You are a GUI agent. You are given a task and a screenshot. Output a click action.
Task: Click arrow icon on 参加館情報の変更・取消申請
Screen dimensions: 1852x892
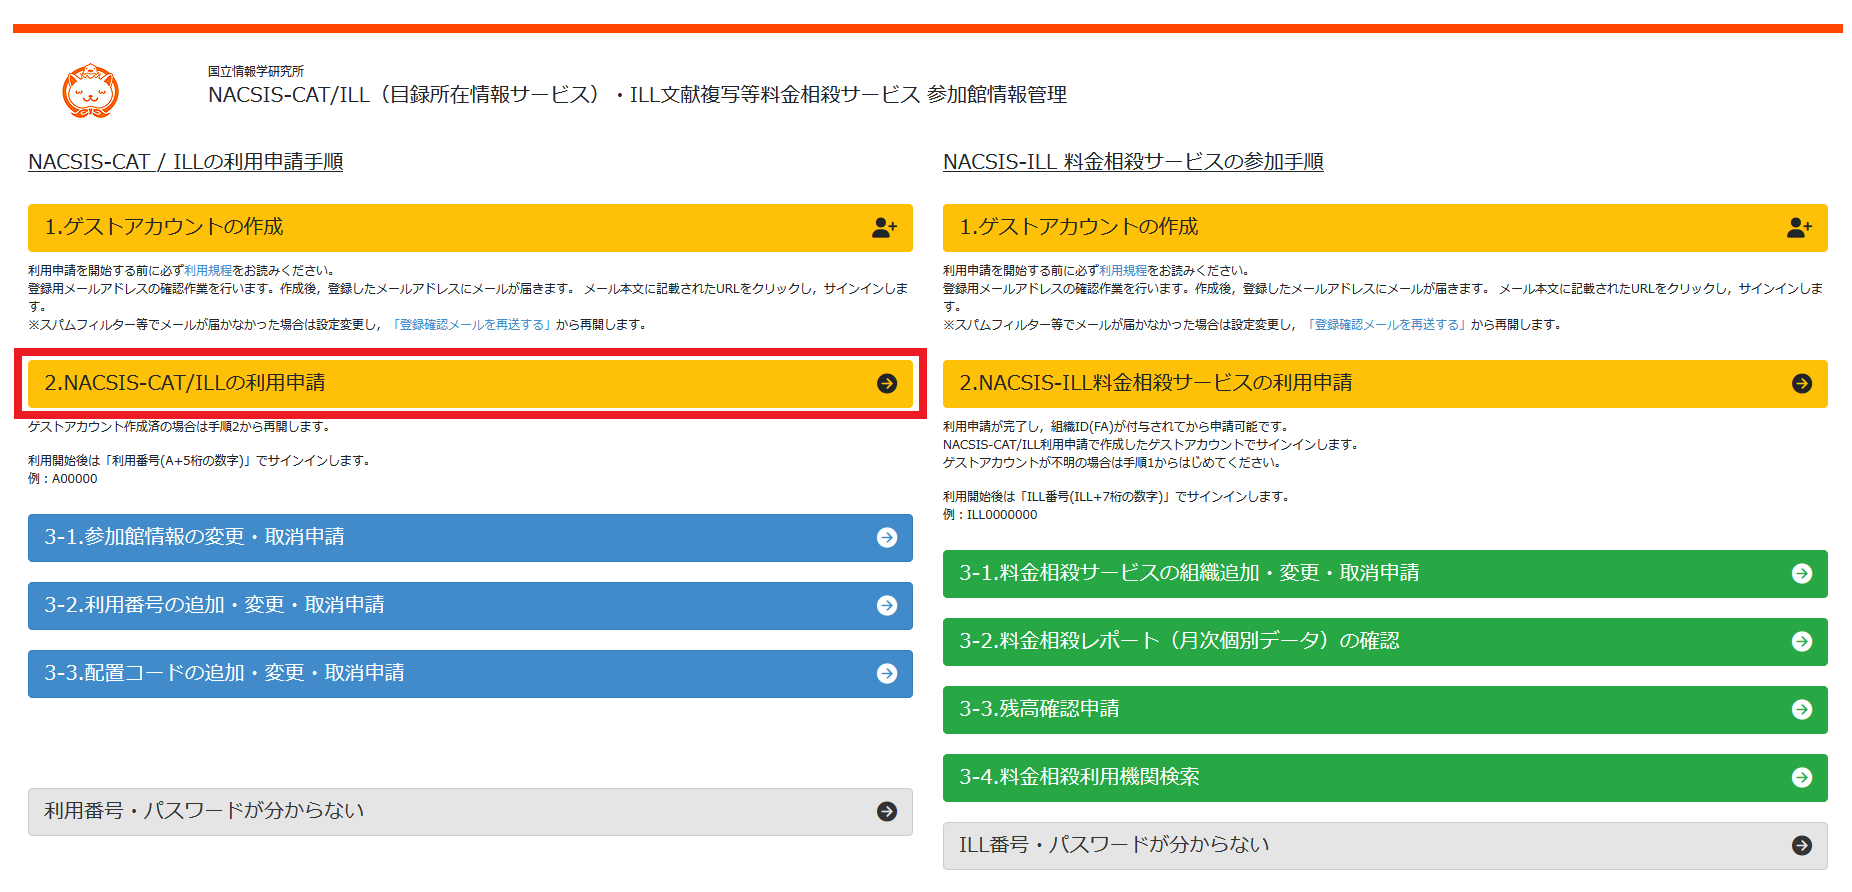887,538
